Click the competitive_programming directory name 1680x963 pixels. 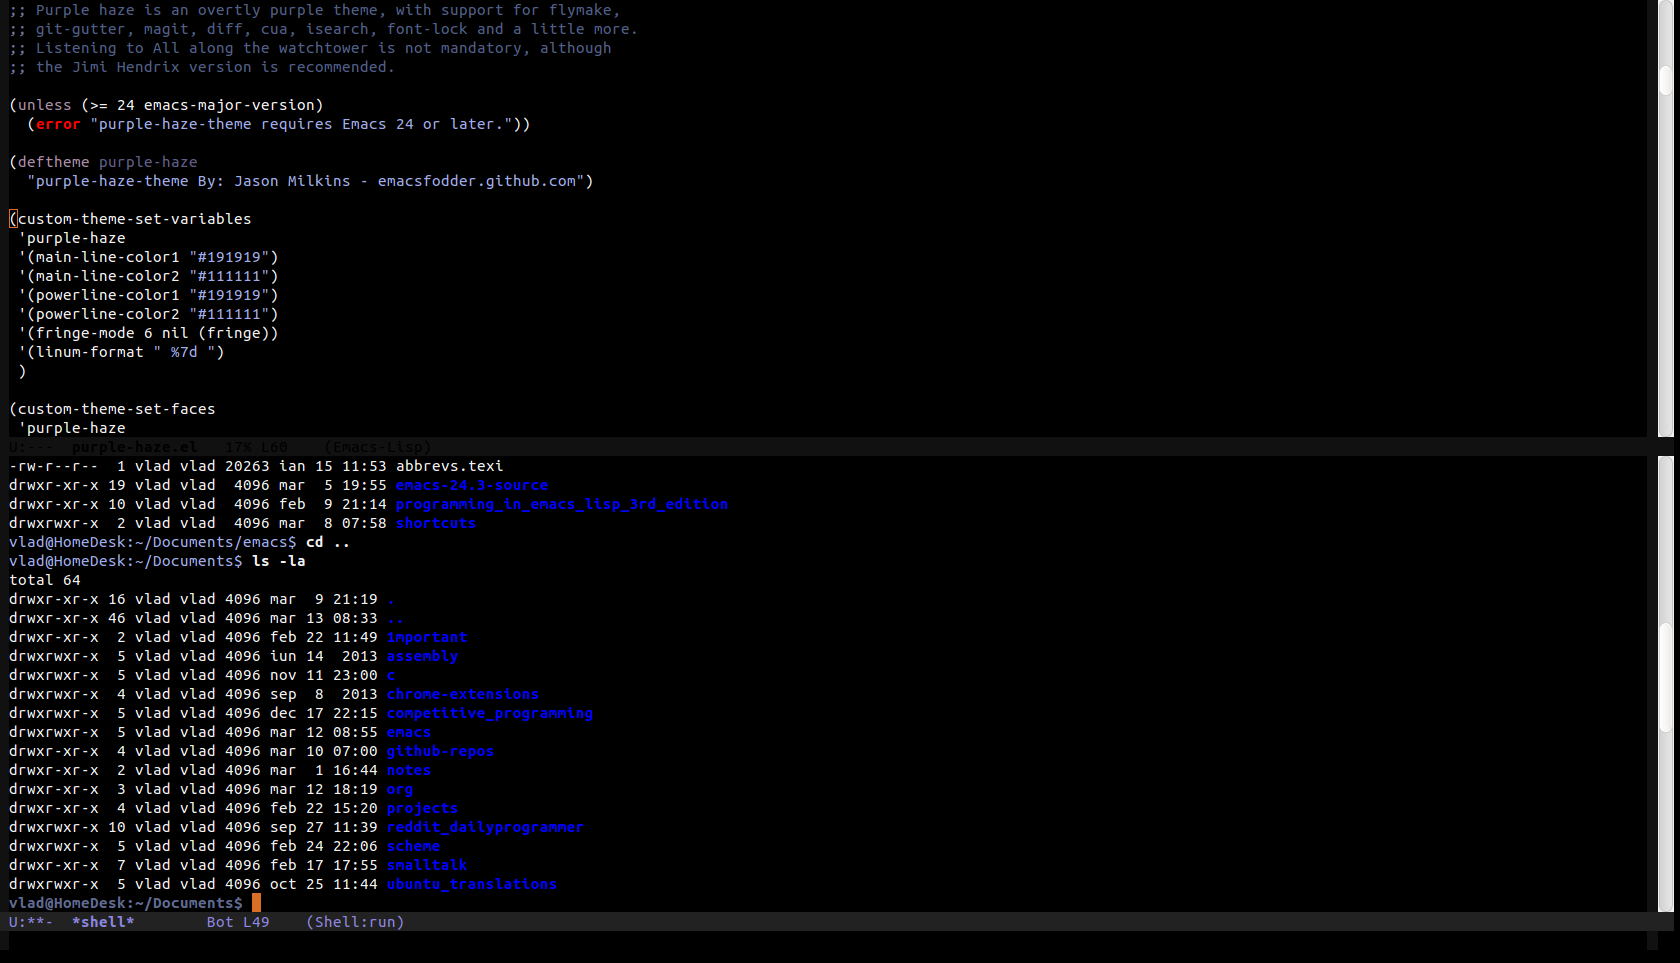[x=489, y=713]
